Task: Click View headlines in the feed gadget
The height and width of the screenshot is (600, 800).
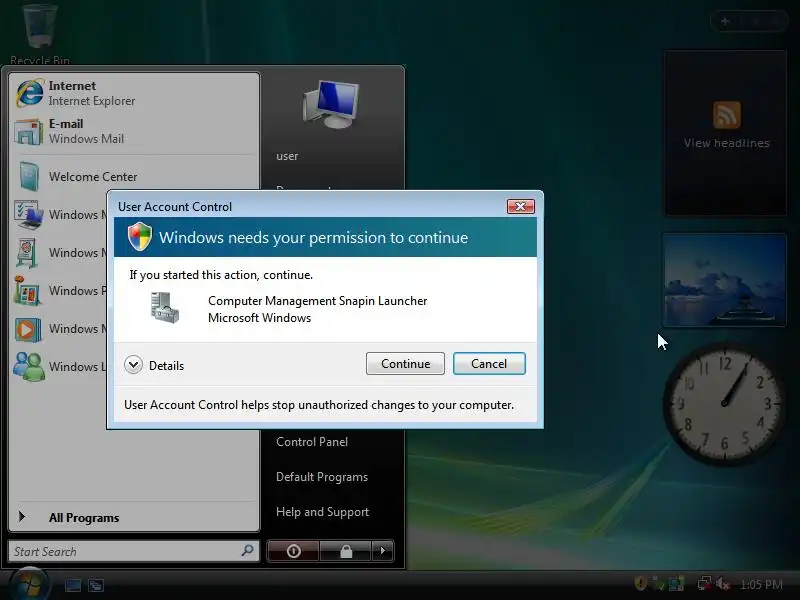Action: (727, 143)
